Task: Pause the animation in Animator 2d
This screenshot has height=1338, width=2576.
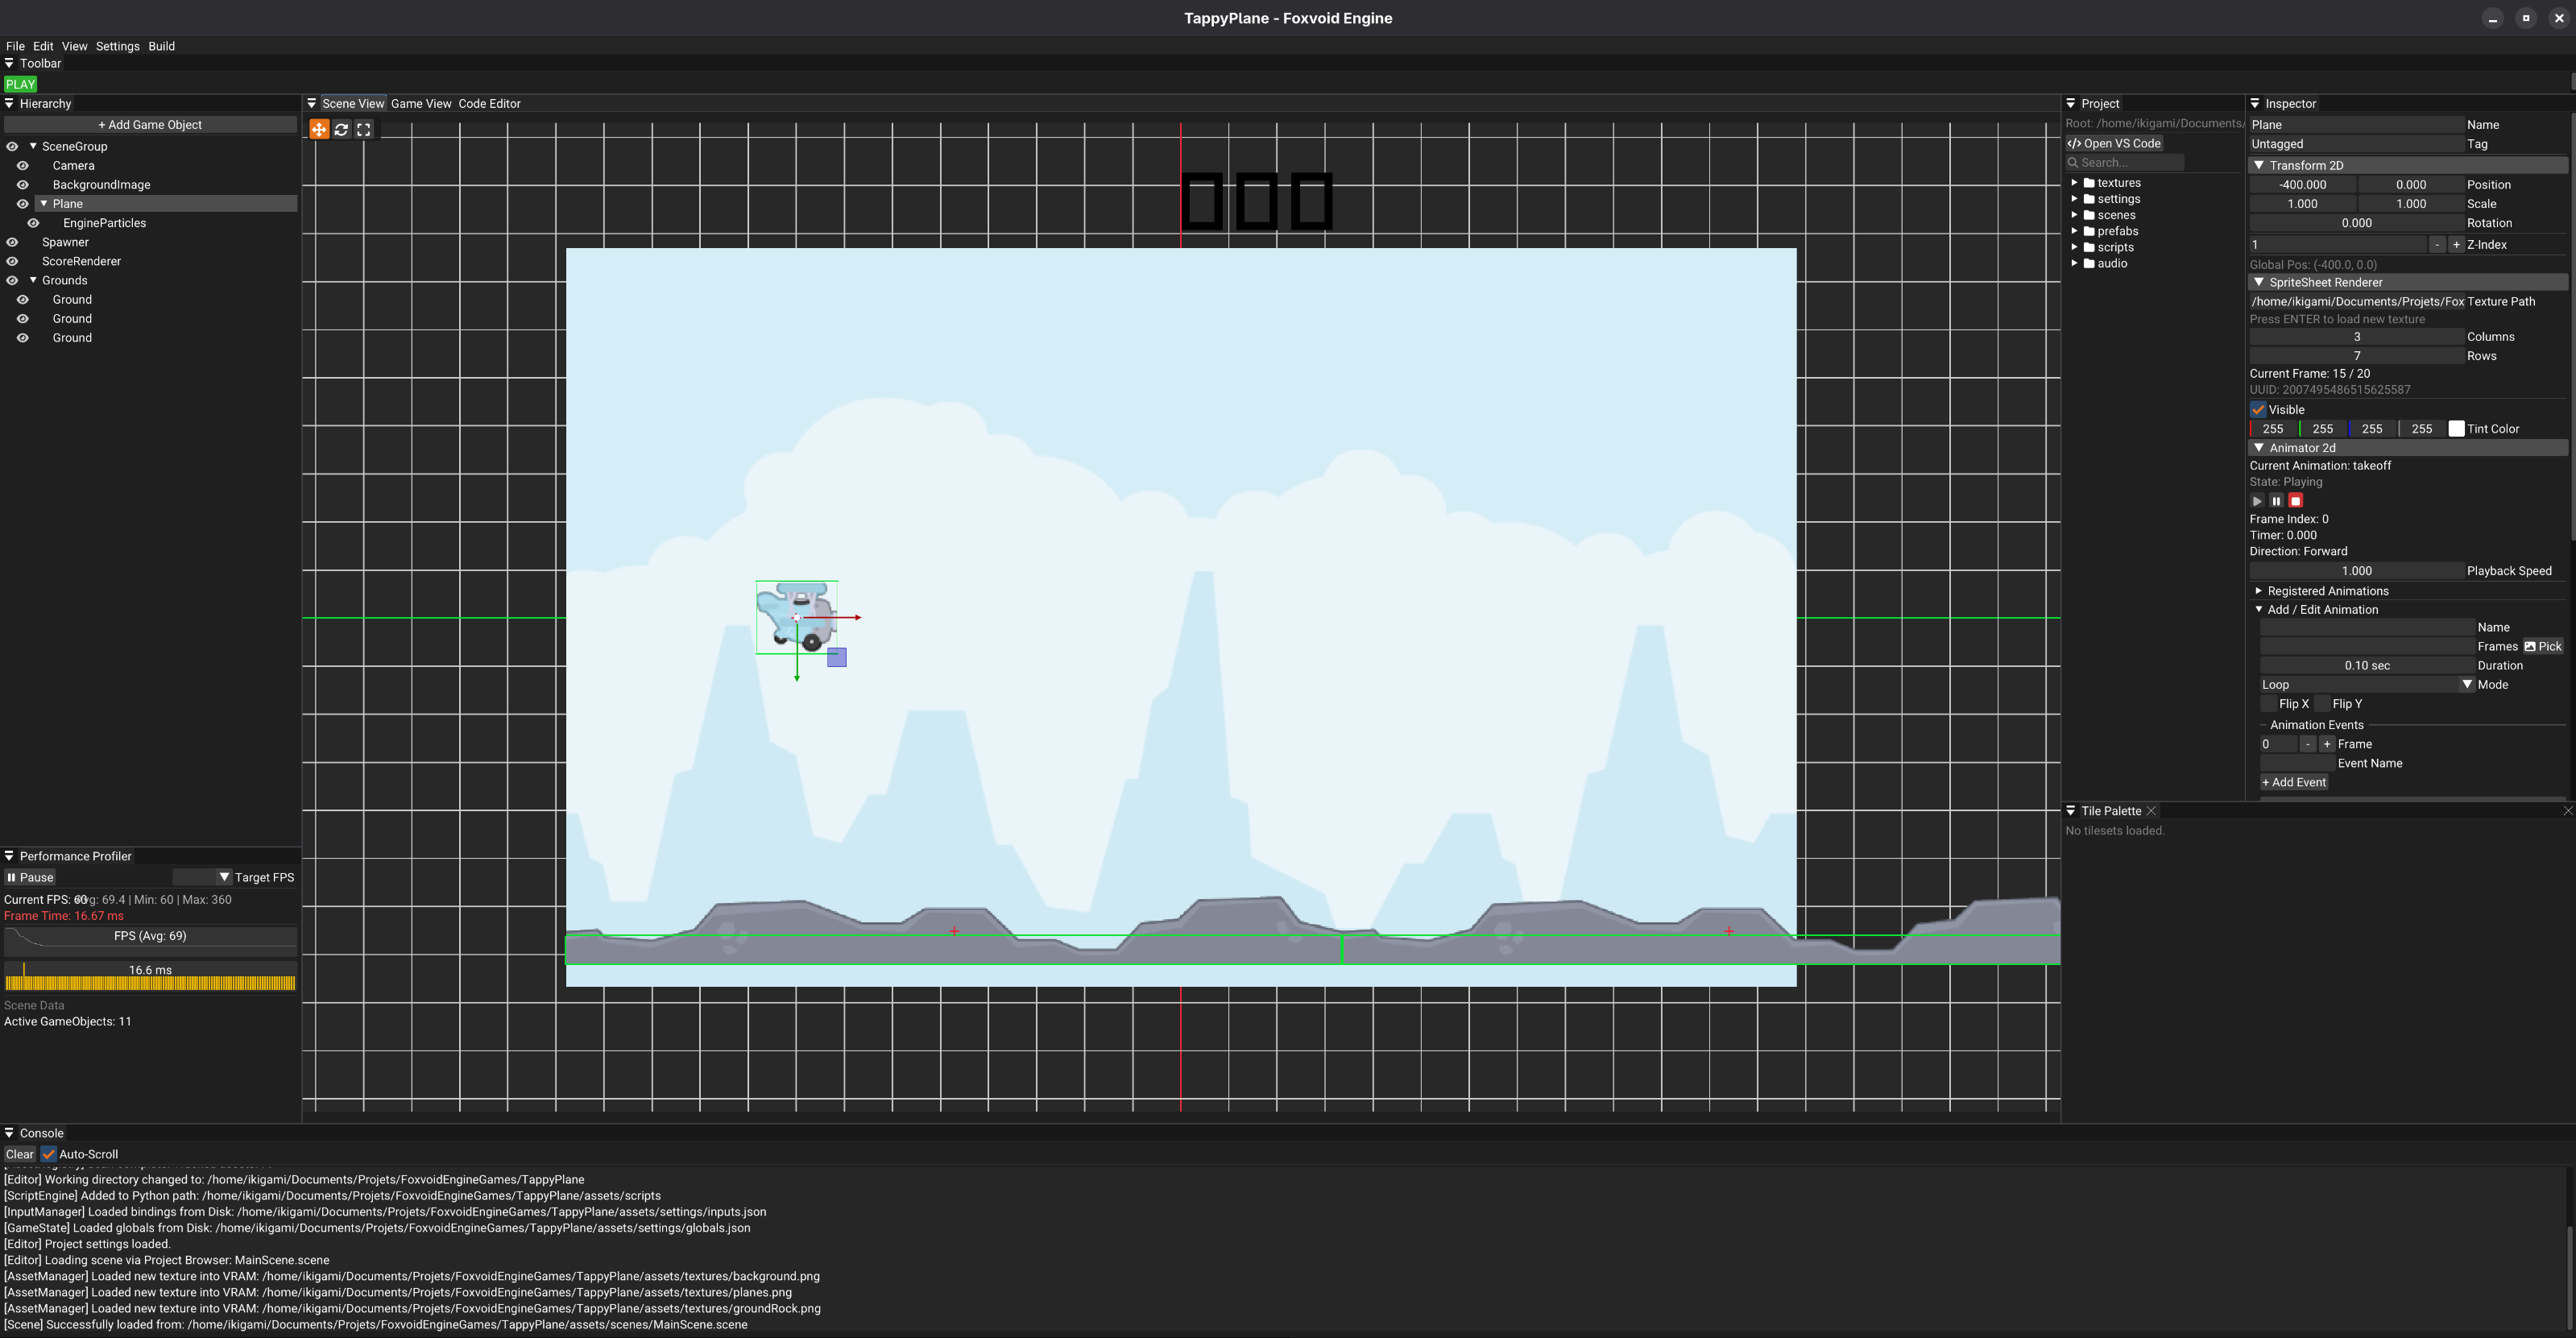Action: tap(2276, 501)
